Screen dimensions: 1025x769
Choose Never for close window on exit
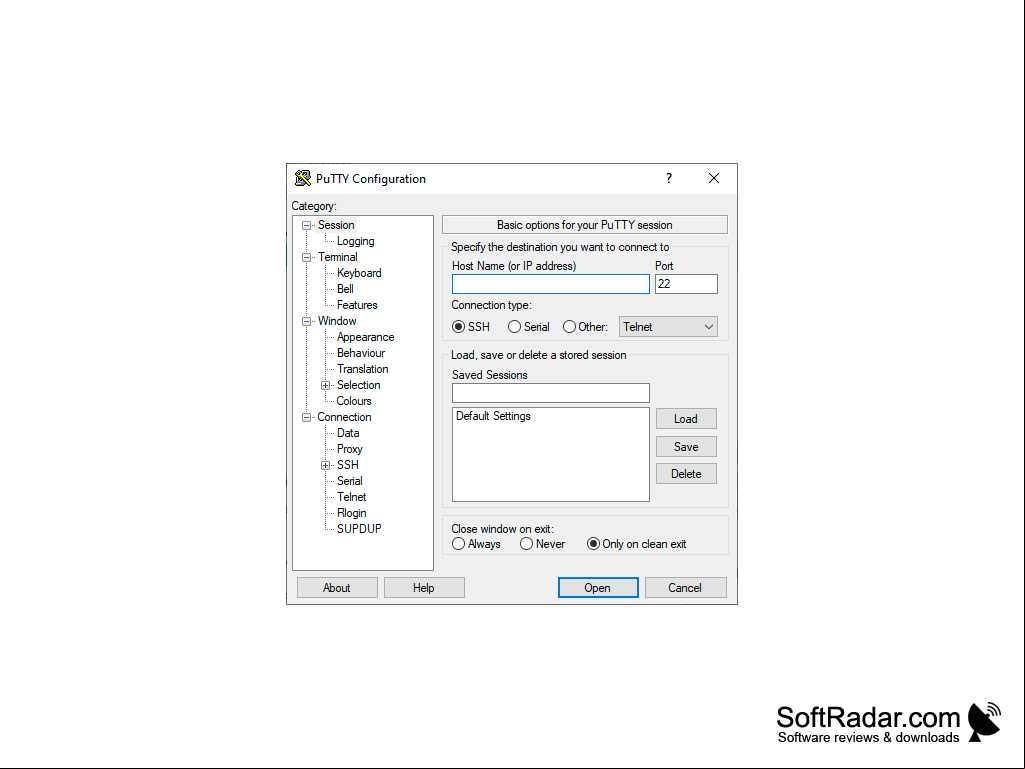(x=526, y=544)
